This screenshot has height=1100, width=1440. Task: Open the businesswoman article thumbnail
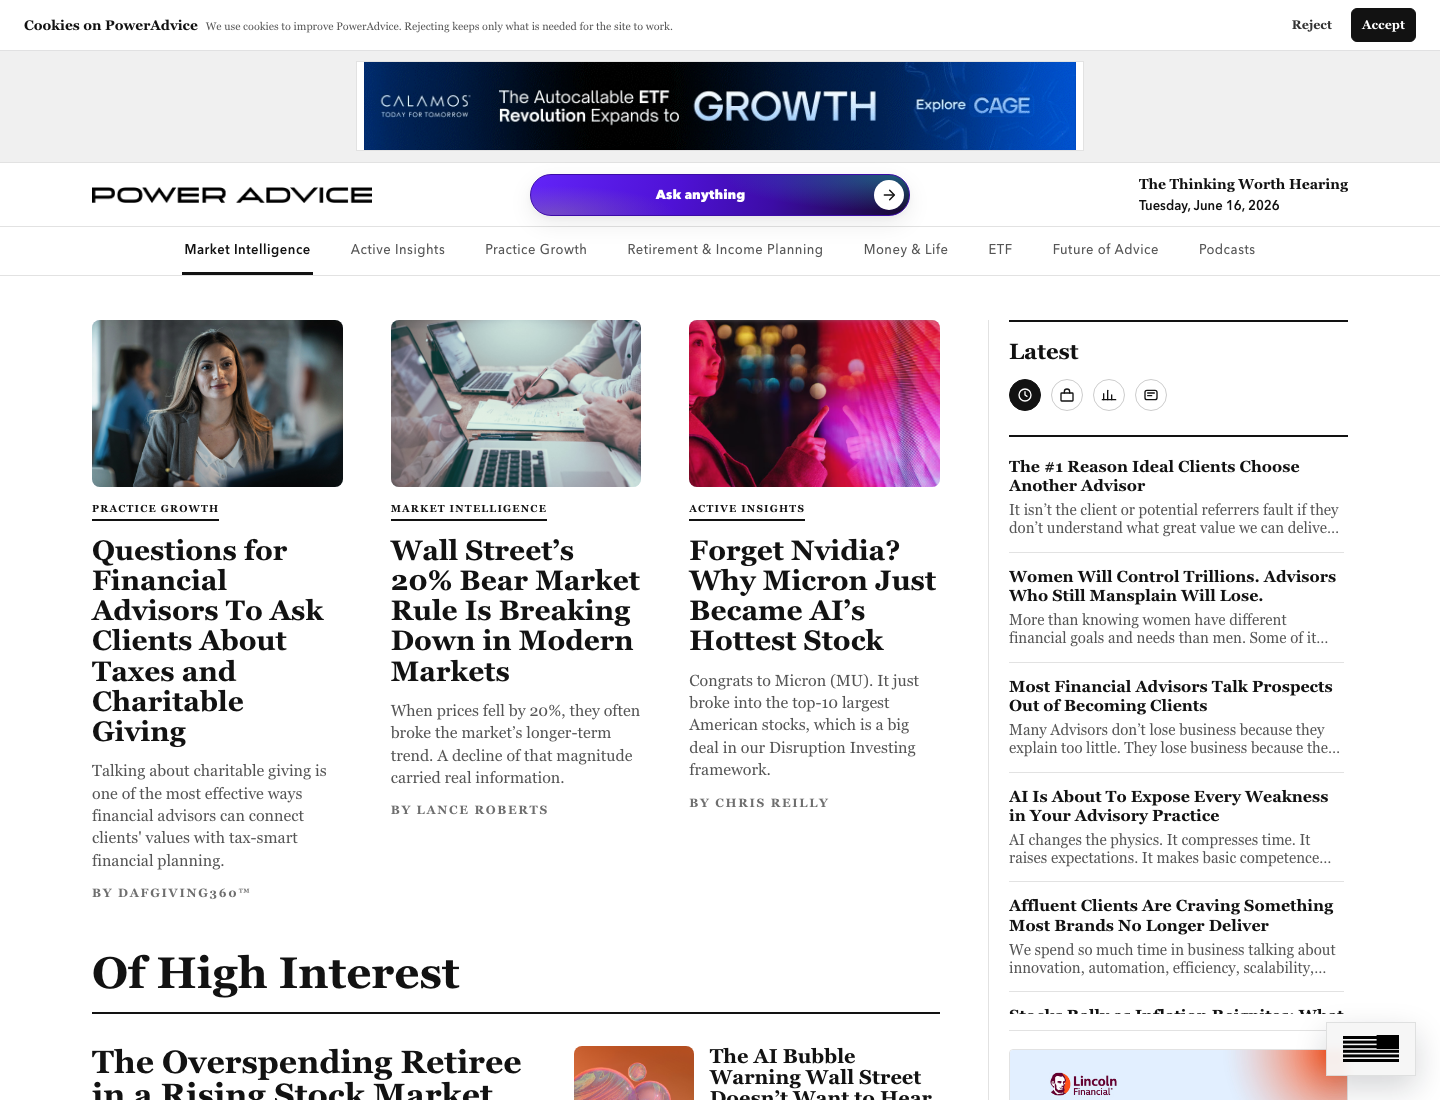coord(217,403)
